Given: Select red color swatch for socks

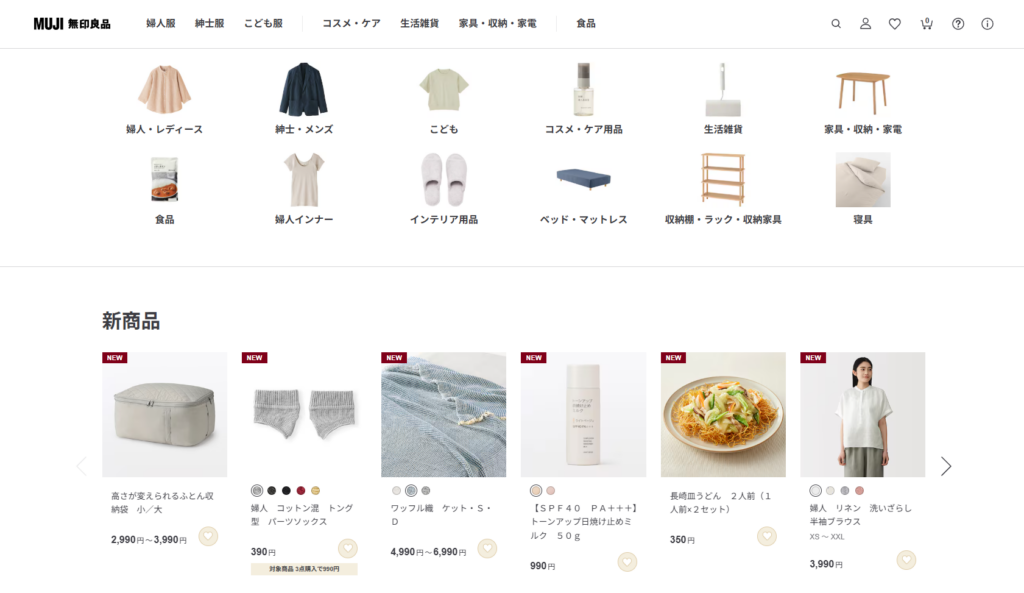Looking at the screenshot, I should pyautogui.click(x=301, y=490).
